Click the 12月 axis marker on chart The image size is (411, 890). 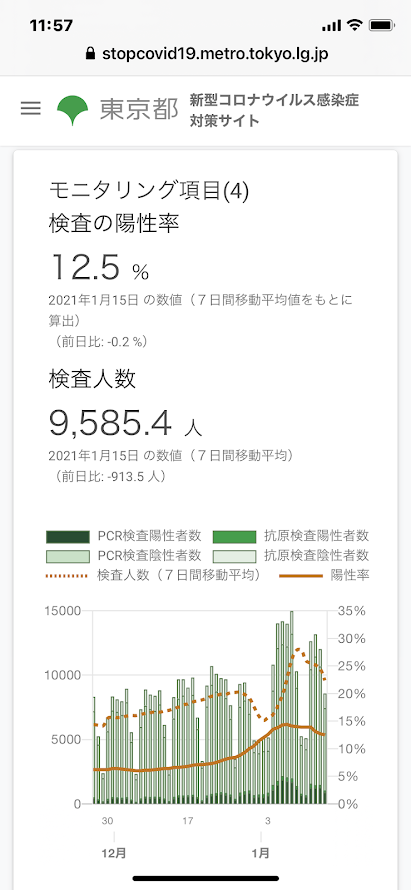tap(114, 853)
